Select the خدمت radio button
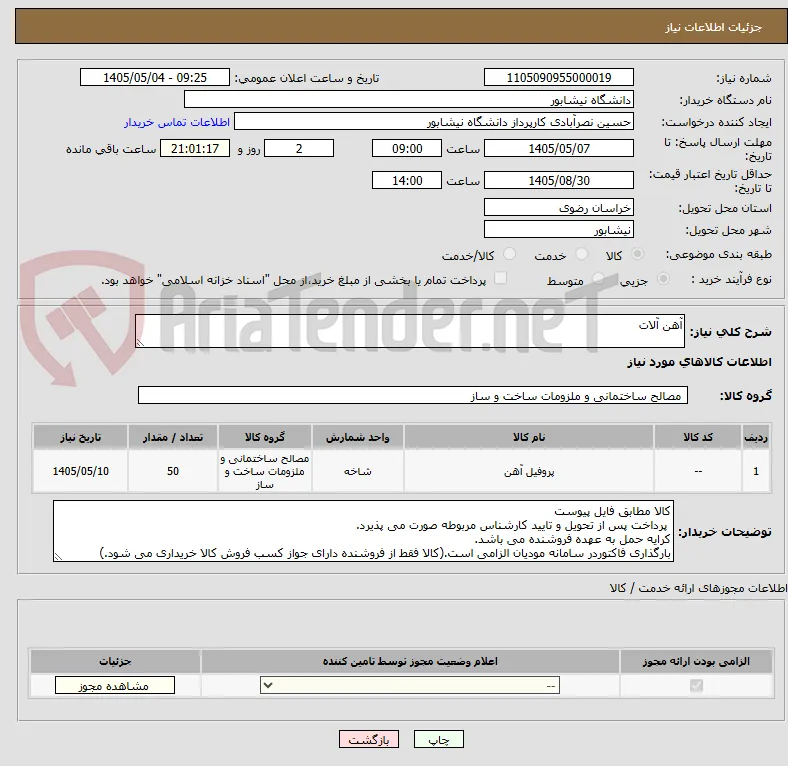 (x=581, y=254)
